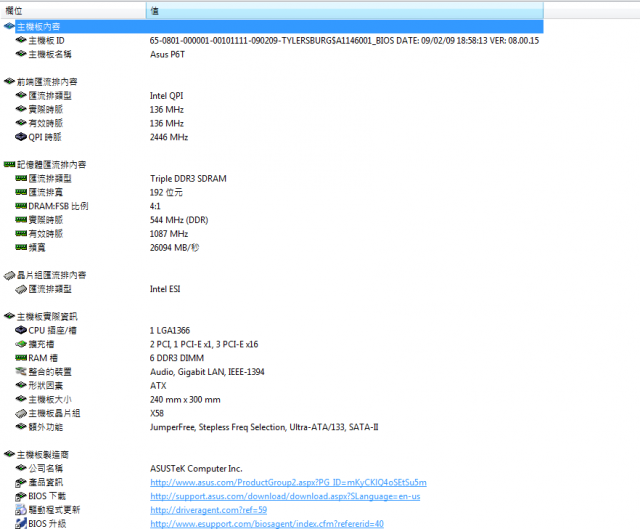Select the Triple DDR3 SDRAM value
This screenshot has width=640, height=529.
188,179
